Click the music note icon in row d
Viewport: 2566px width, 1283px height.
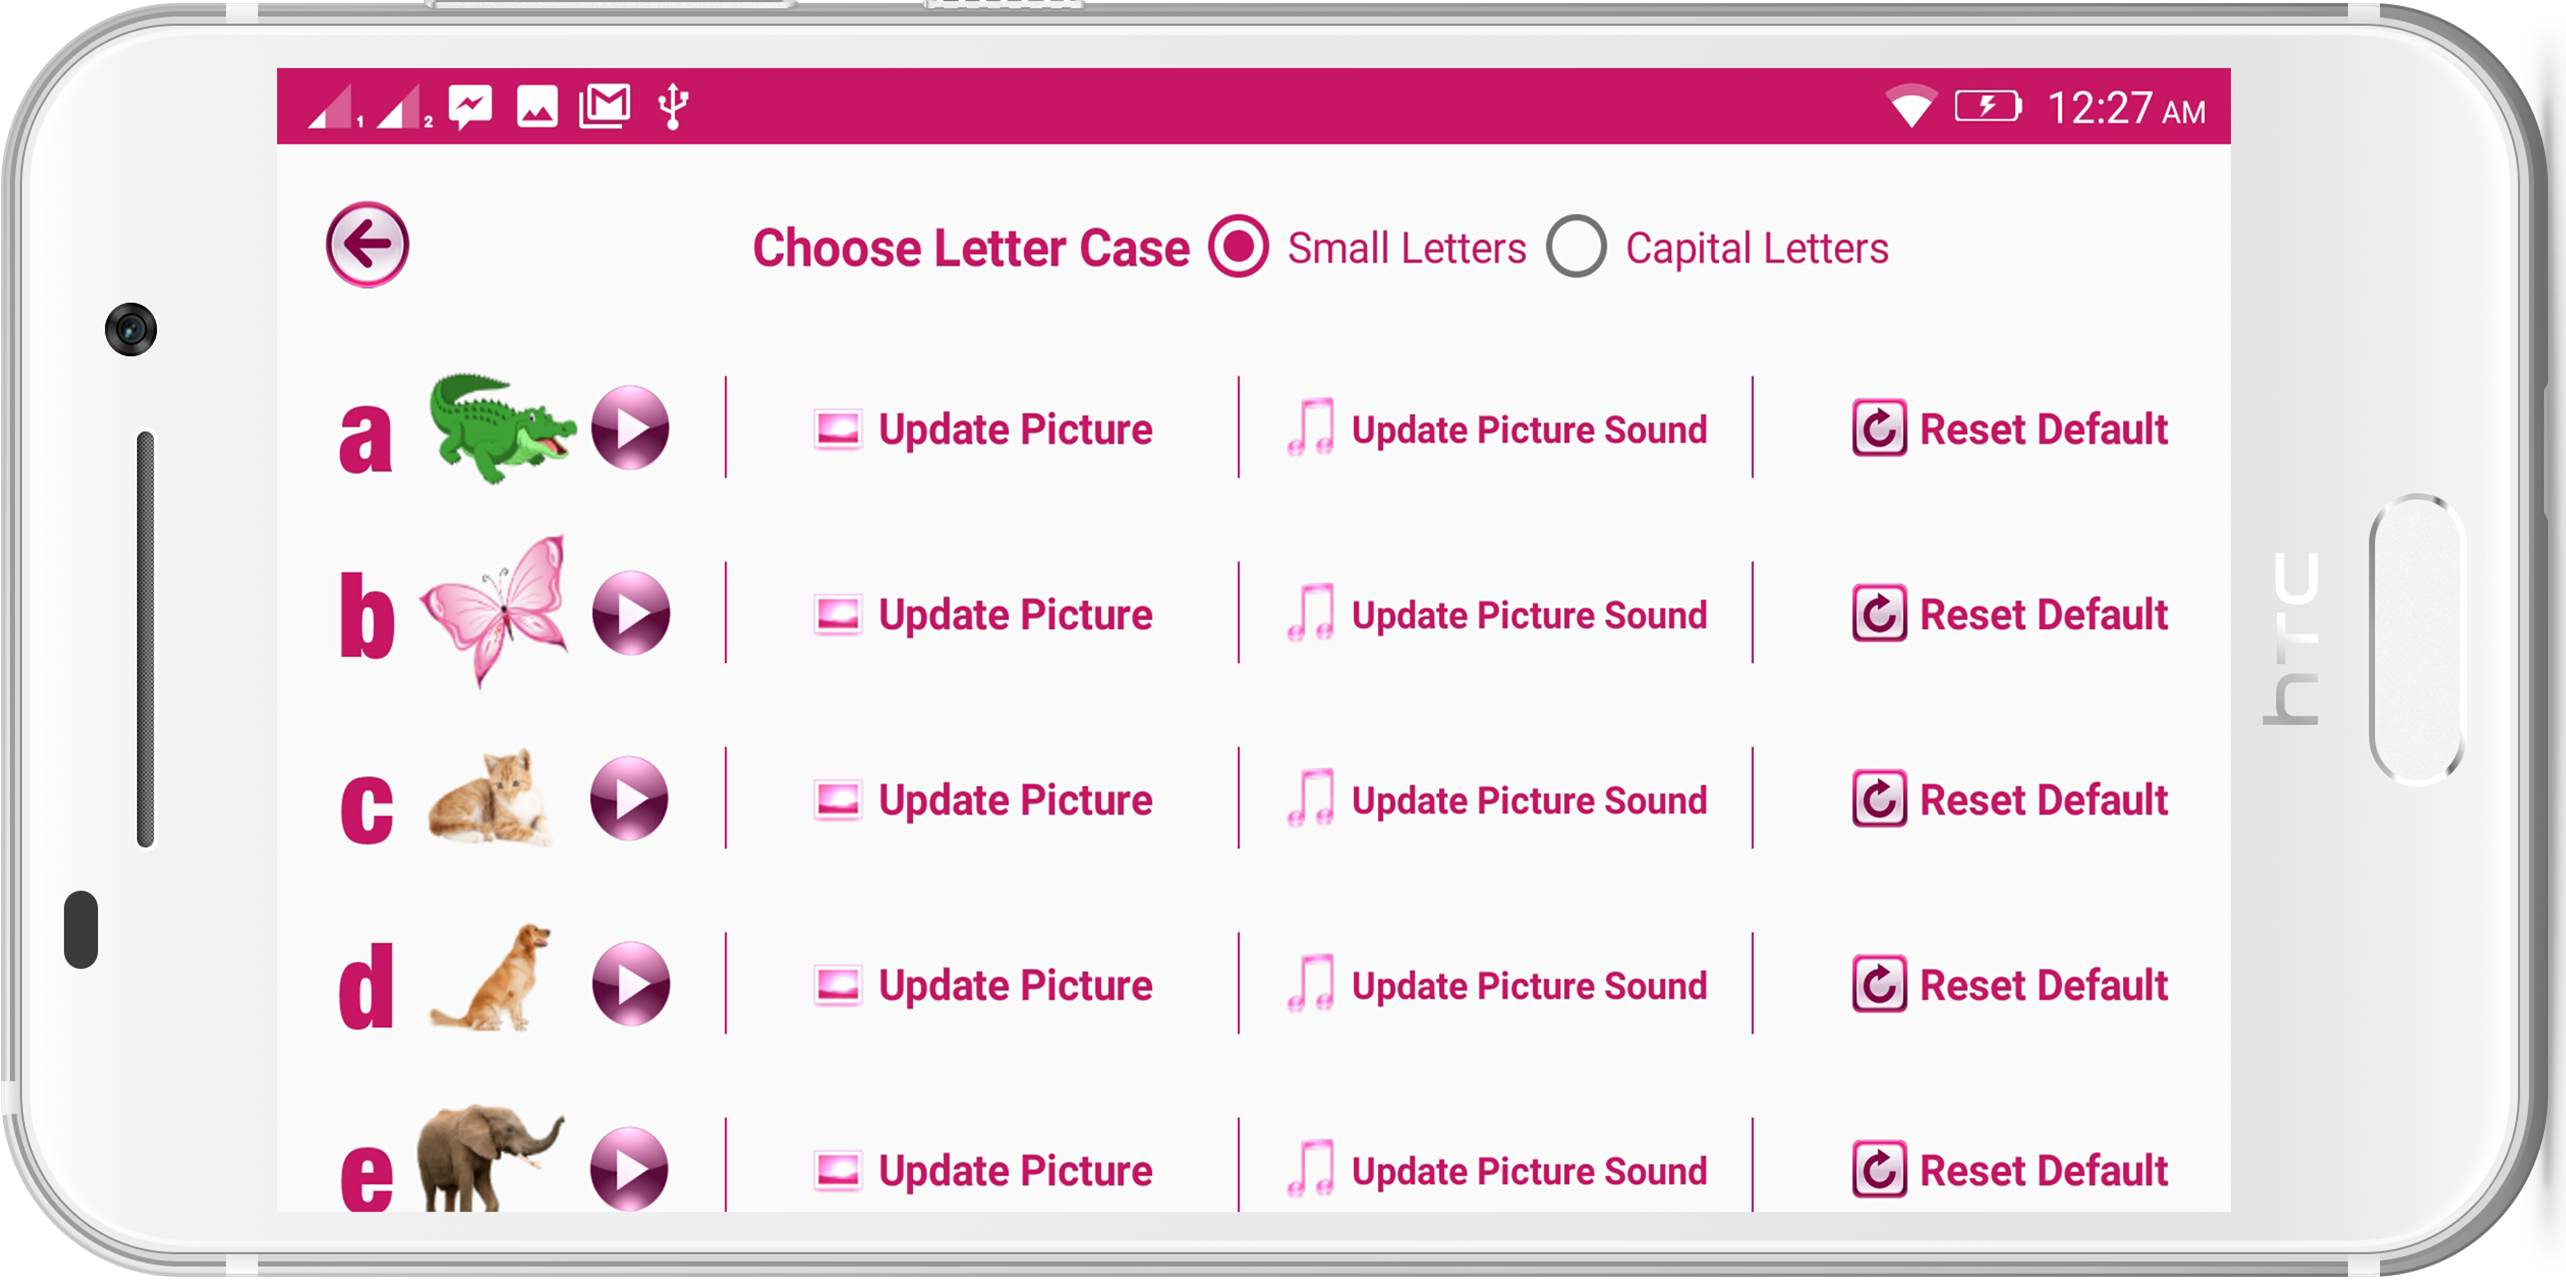(1310, 984)
